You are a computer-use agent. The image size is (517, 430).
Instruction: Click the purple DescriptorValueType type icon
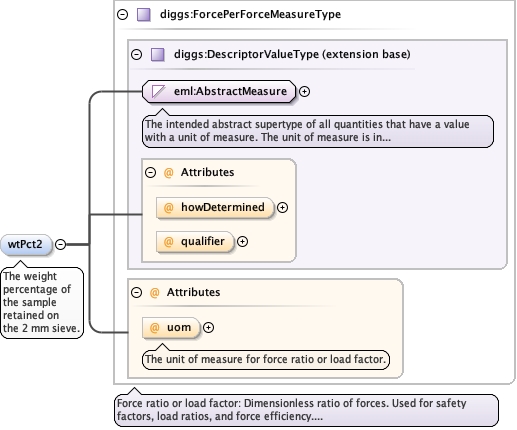point(158,54)
